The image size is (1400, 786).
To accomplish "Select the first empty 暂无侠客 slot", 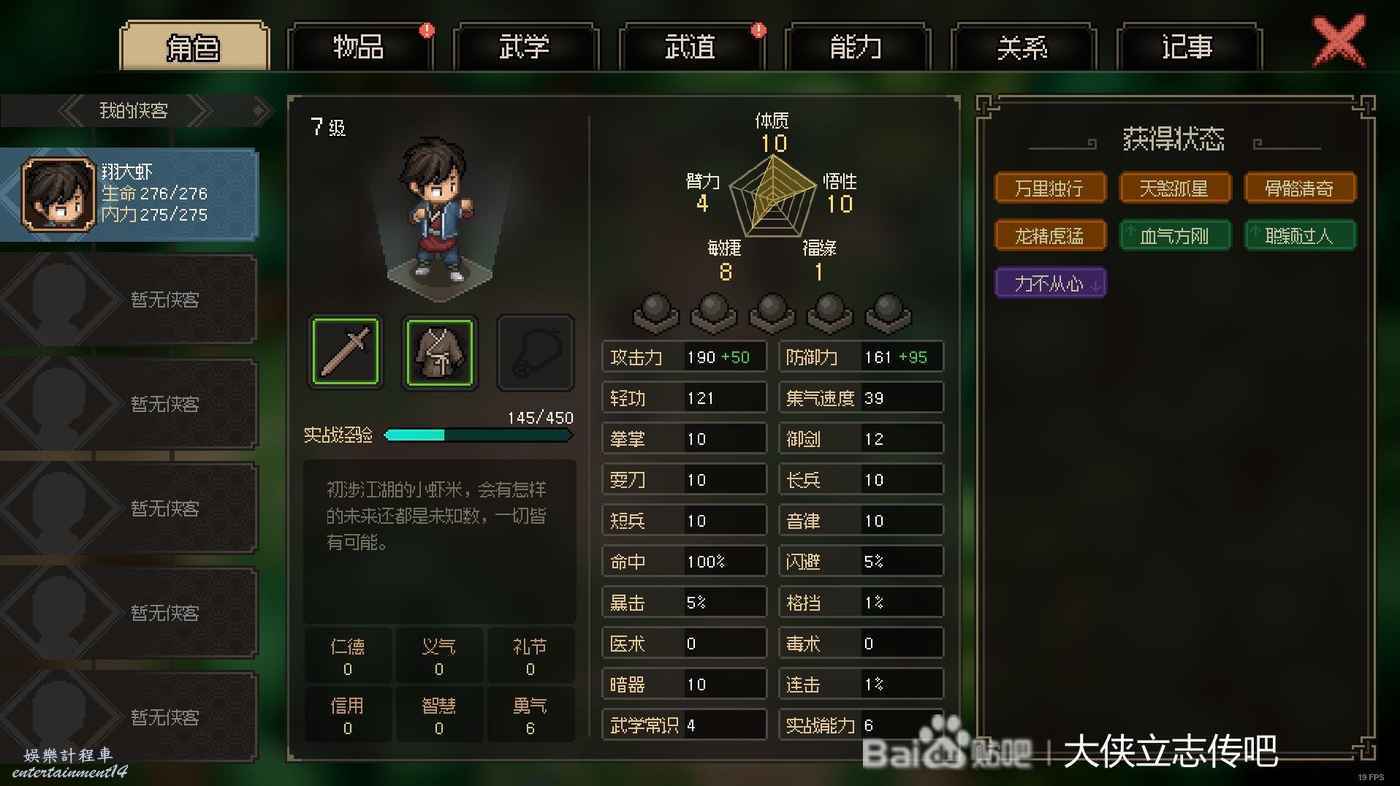I will tap(129, 299).
